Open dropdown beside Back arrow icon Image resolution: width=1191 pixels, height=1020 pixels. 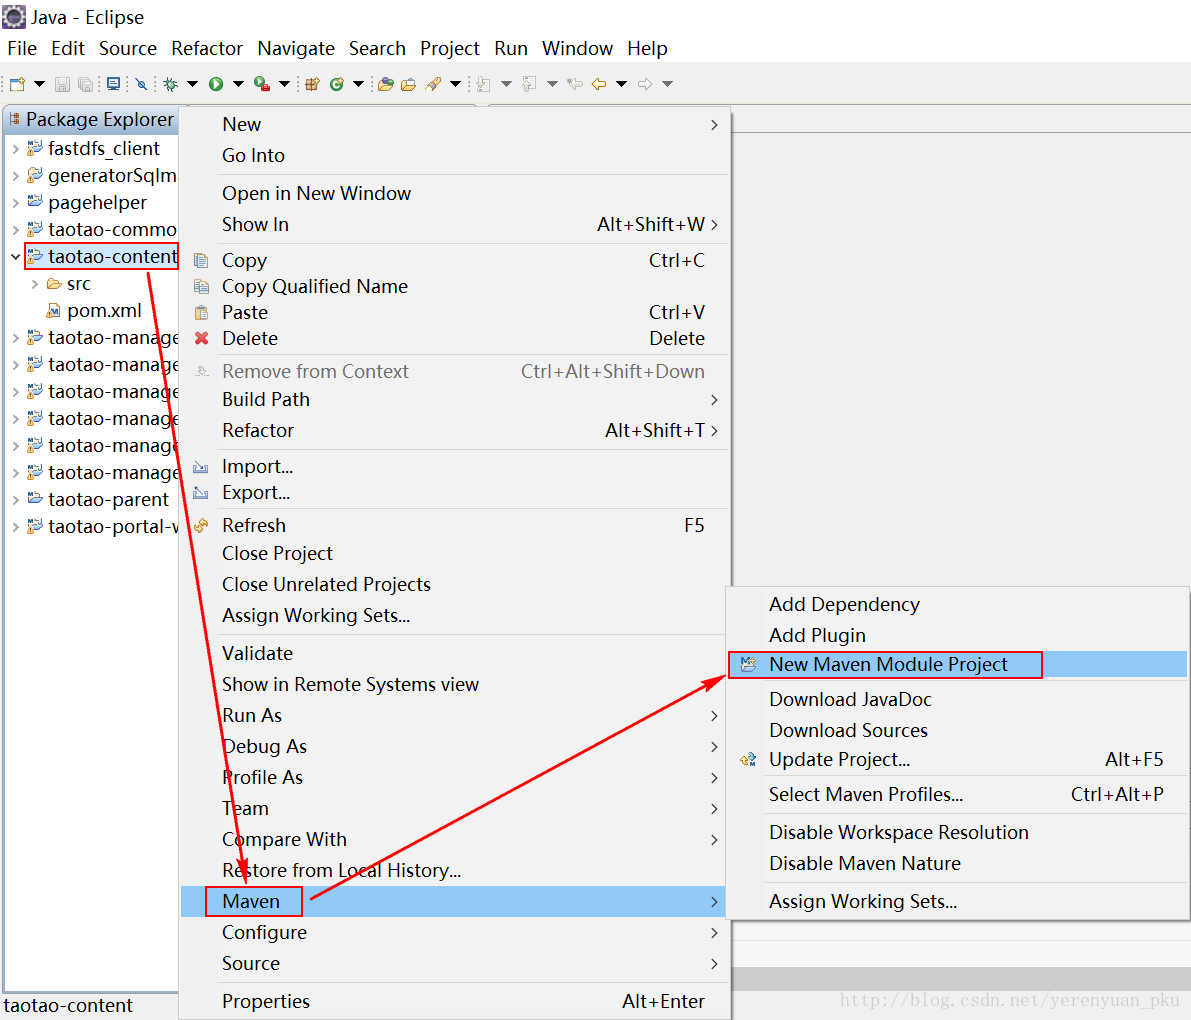click(621, 84)
